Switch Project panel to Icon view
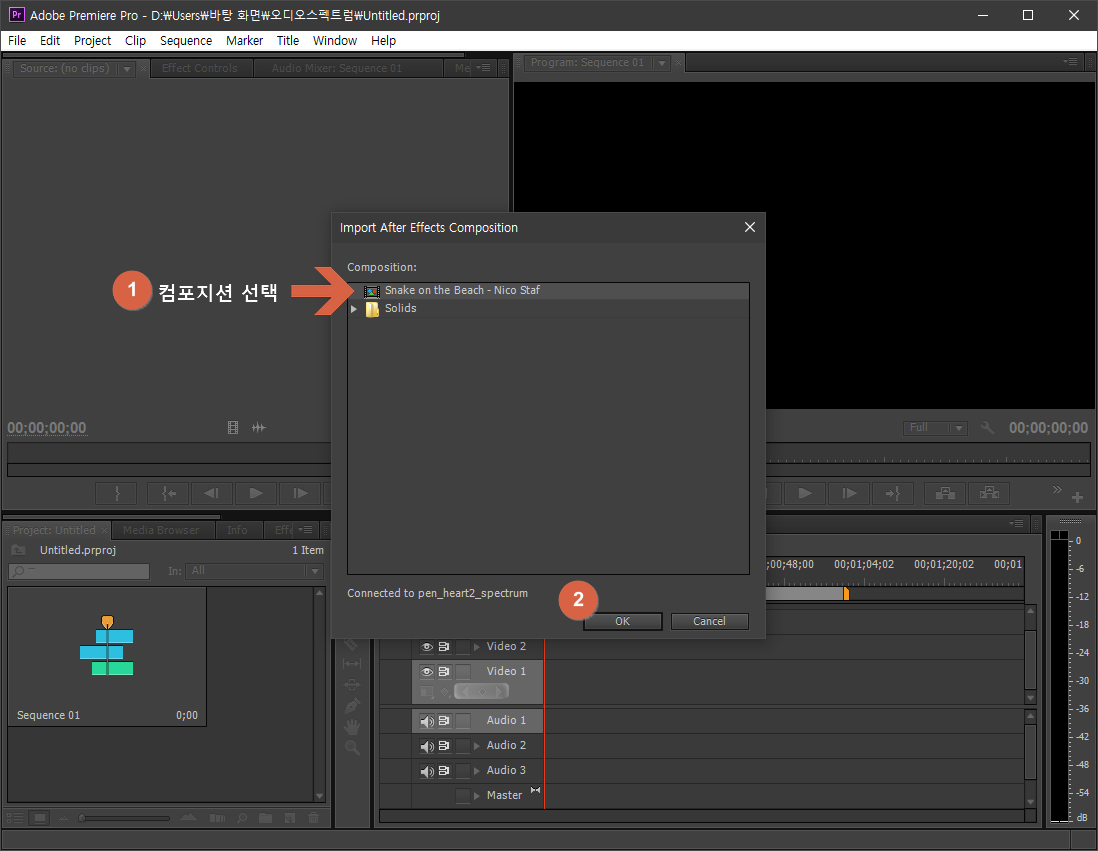The height and width of the screenshot is (851, 1098). (x=40, y=817)
